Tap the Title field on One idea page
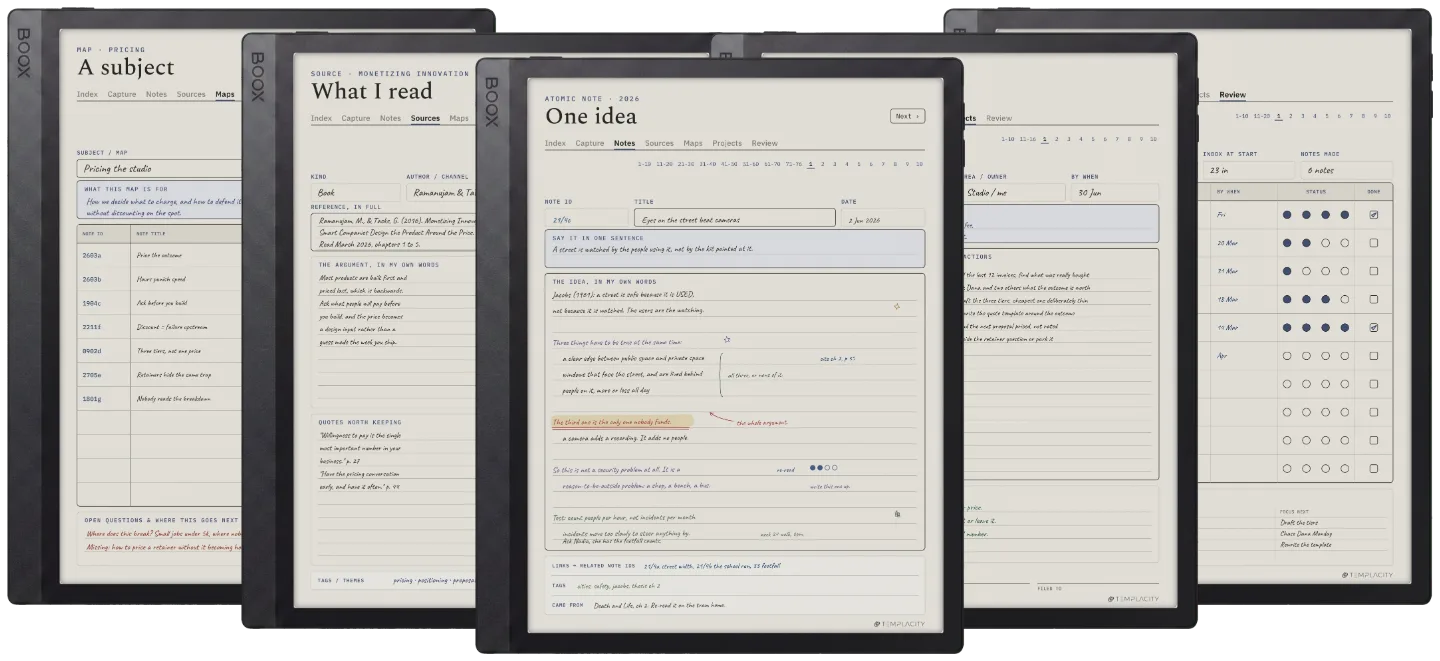Screen dimensions: 1440x661 pyautogui.click(x=735, y=218)
